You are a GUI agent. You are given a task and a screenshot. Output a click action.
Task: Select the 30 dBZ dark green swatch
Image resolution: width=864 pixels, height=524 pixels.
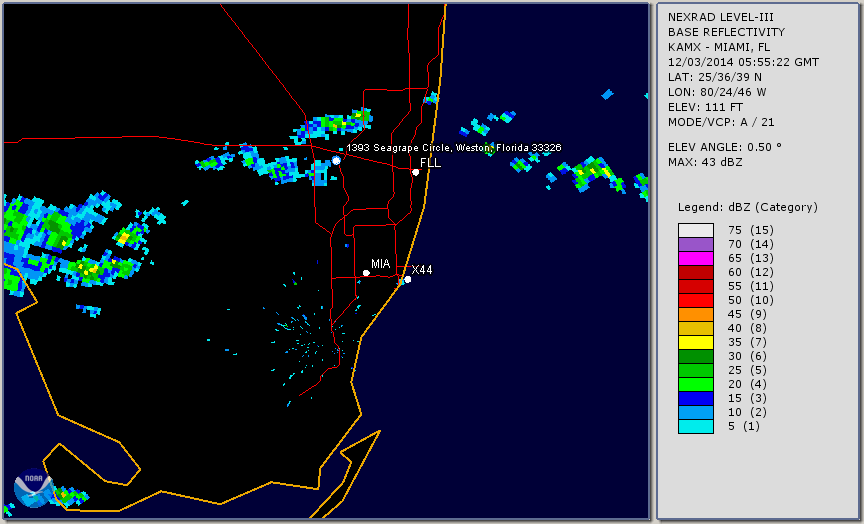[x=696, y=356]
